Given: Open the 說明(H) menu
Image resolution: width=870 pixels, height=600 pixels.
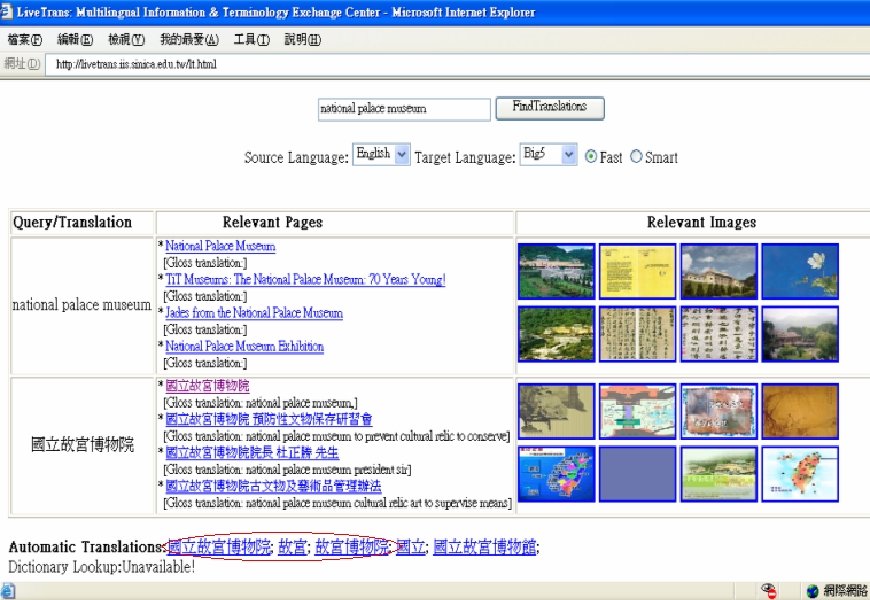Looking at the screenshot, I should [302, 39].
